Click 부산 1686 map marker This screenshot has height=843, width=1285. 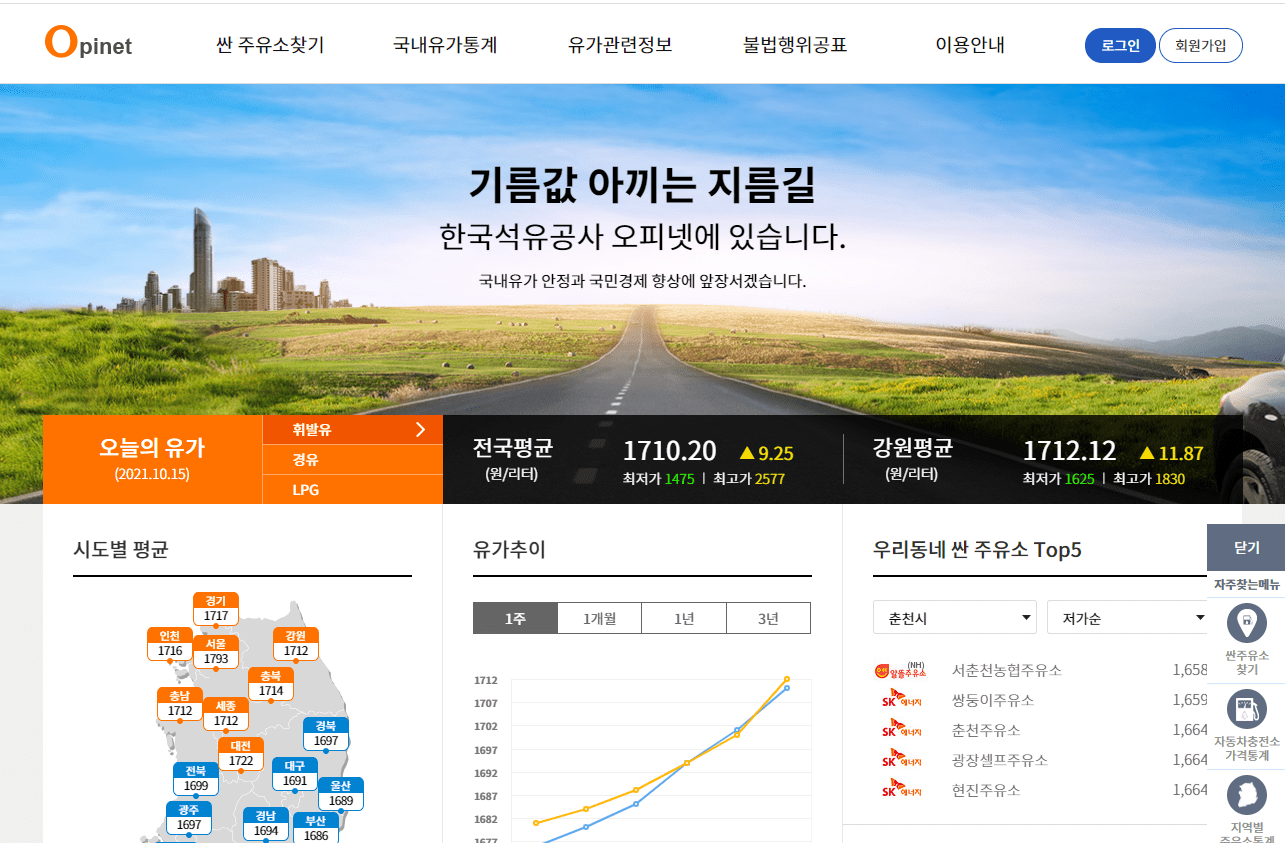[316, 827]
